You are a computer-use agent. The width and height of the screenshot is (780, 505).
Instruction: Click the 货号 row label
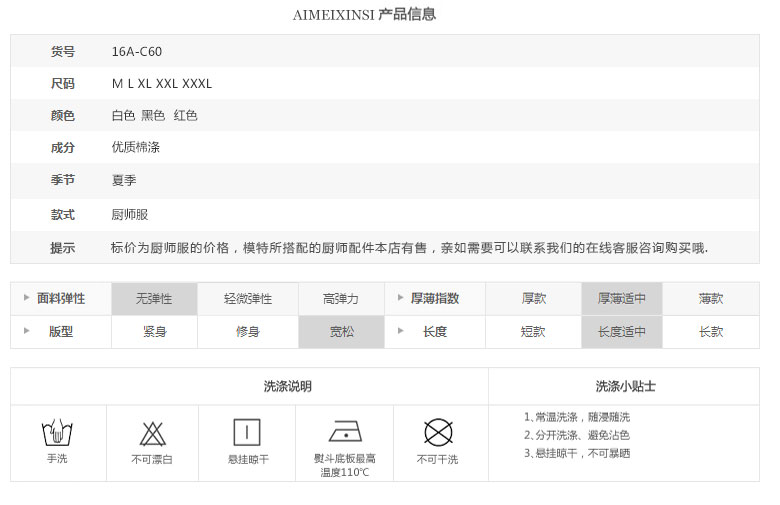pyautogui.click(x=63, y=52)
